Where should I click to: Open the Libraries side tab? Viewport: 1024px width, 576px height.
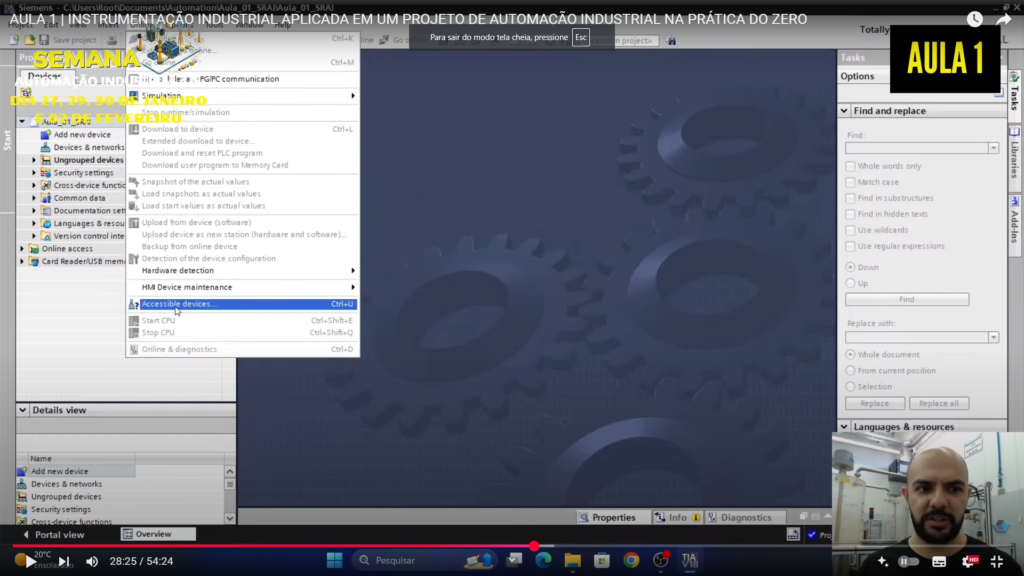pyautogui.click(x=1015, y=153)
